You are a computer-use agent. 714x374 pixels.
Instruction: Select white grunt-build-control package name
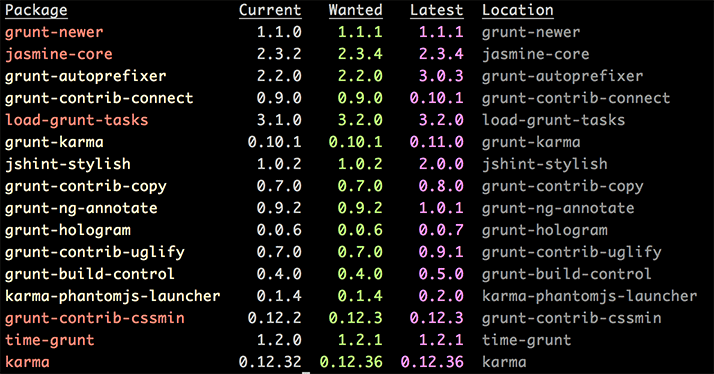coord(90,274)
